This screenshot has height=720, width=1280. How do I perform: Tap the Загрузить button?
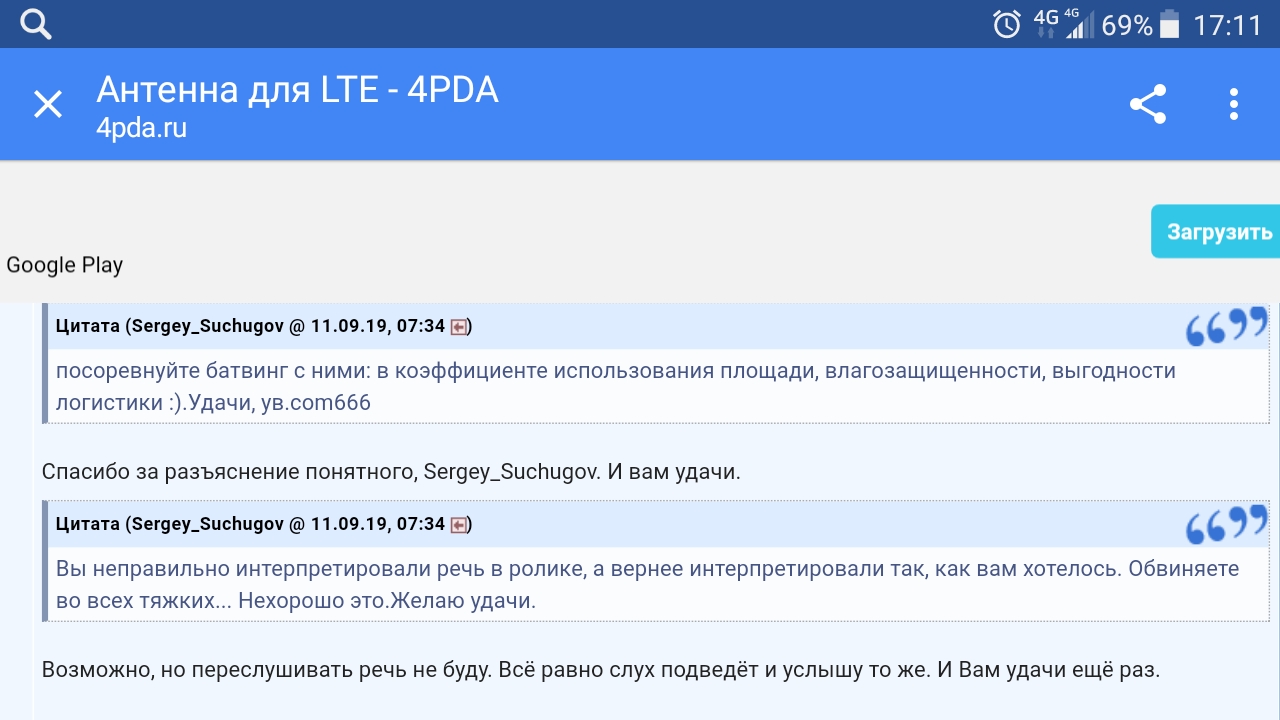click(x=1216, y=231)
